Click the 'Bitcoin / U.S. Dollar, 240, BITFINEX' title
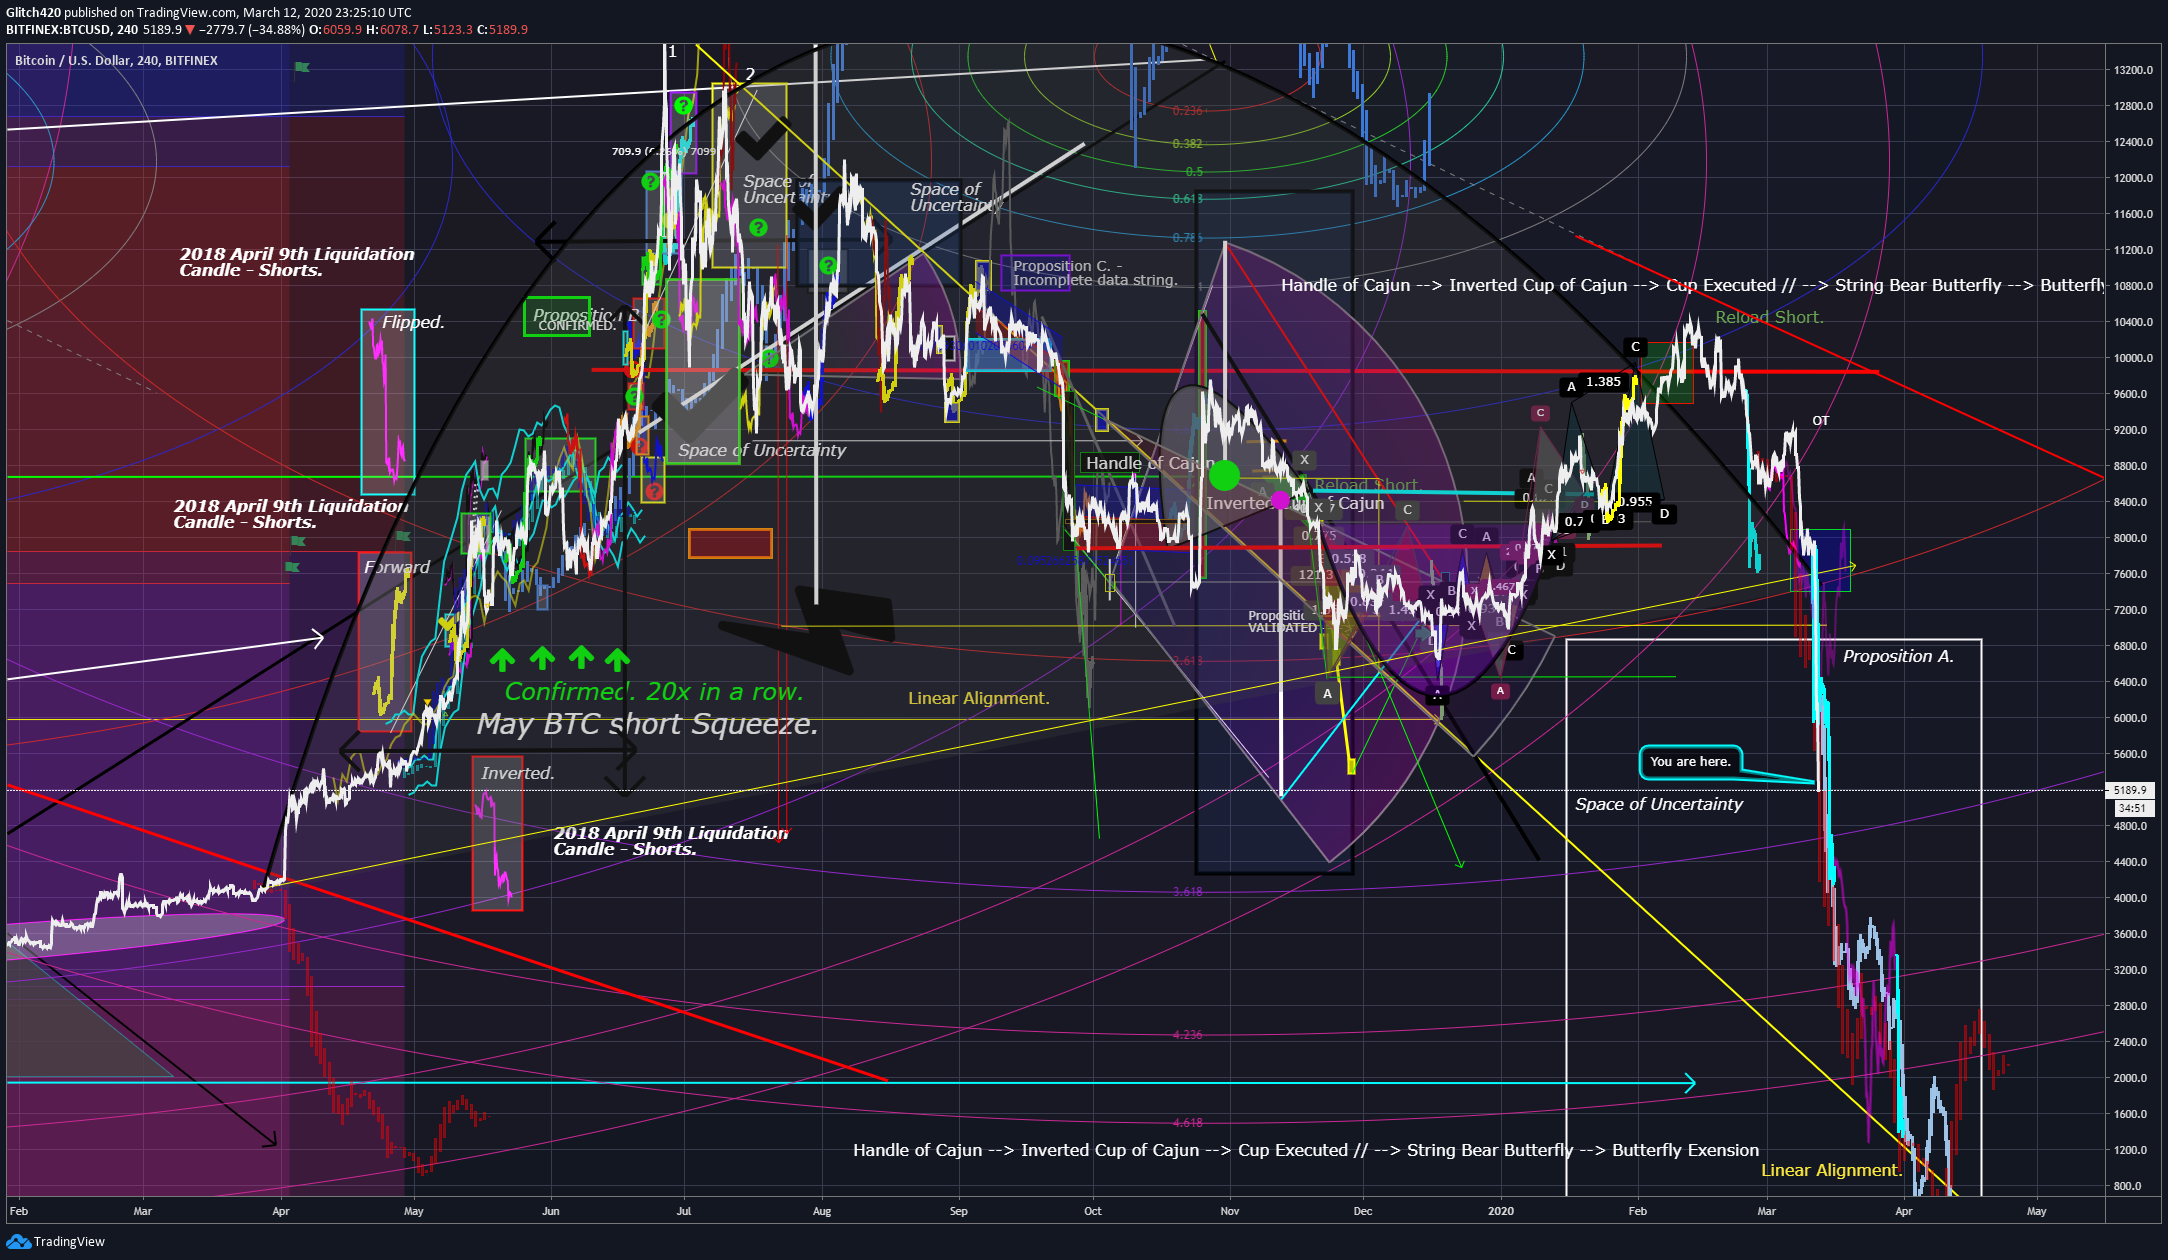Viewport: 2168px width, 1260px height. pos(116,61)
